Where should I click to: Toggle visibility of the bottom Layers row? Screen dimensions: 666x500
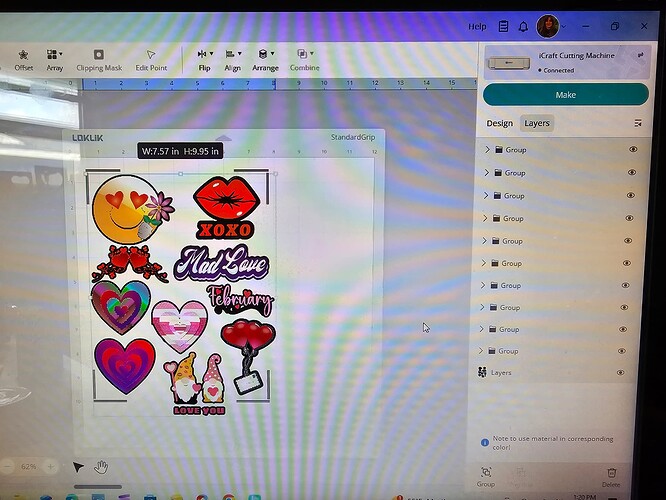click(621, 373)
